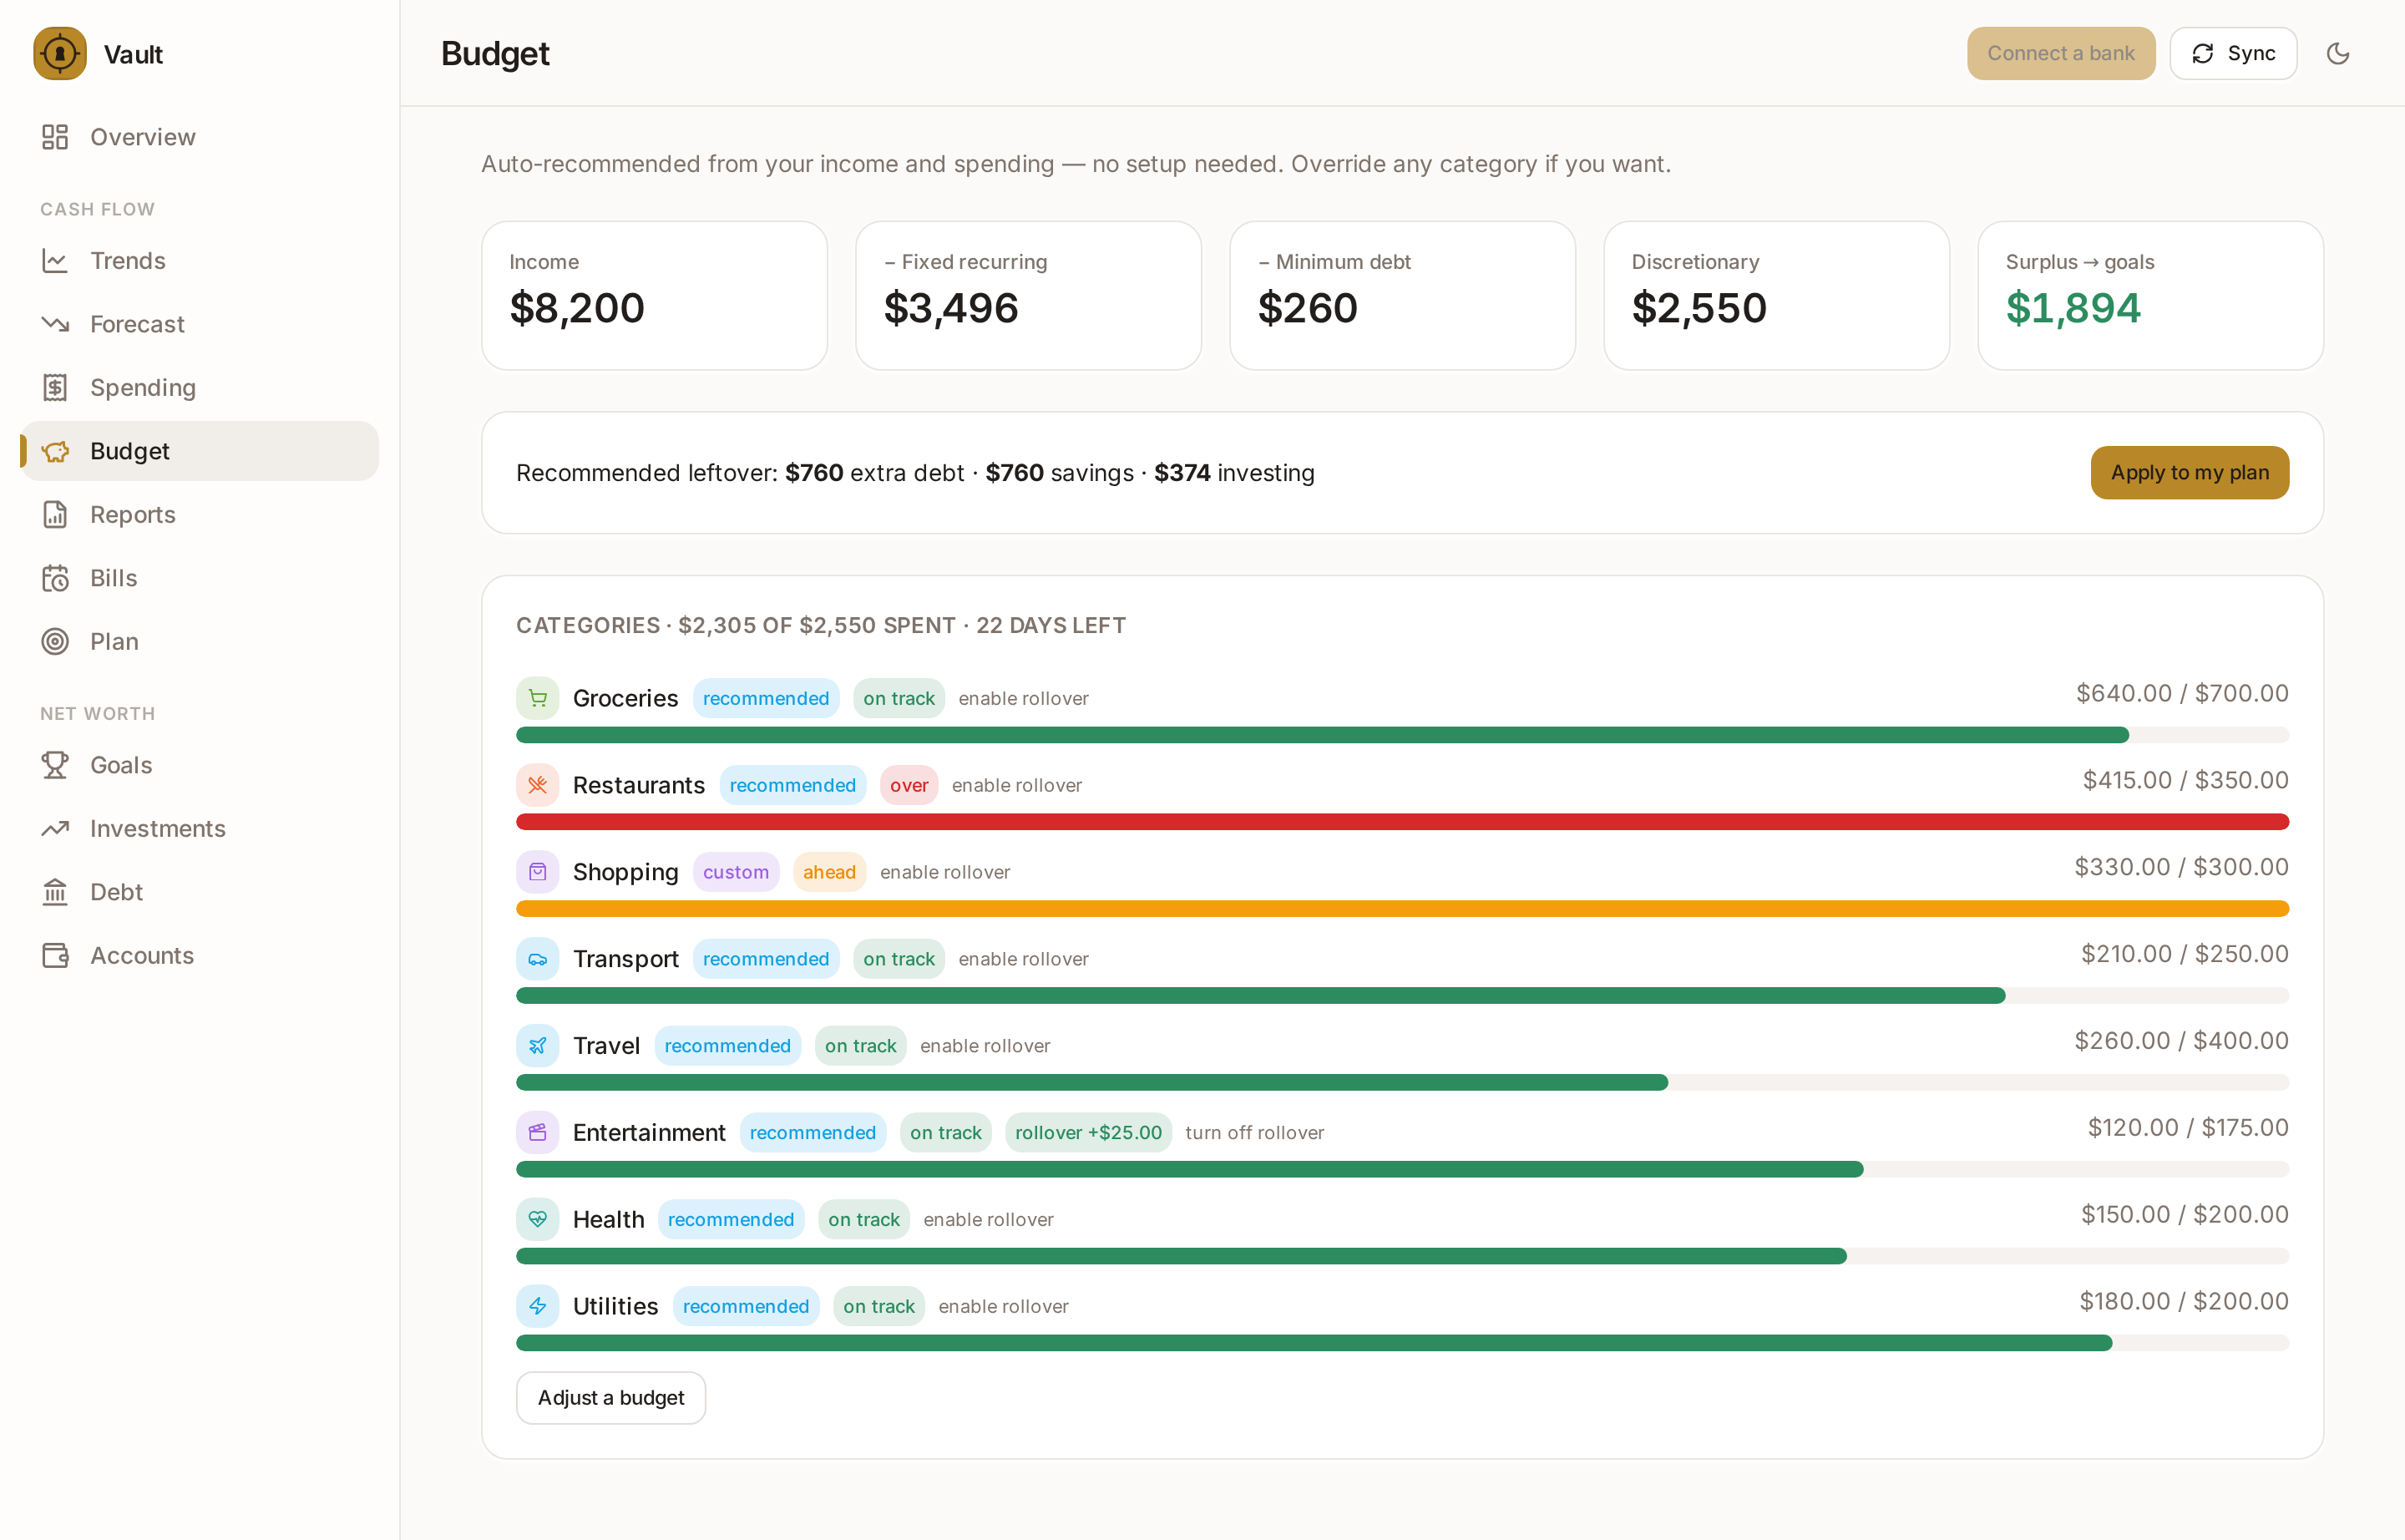Open the Overview page
The height and width of the screenshot is (1540, 2405).
coord(200,137)
